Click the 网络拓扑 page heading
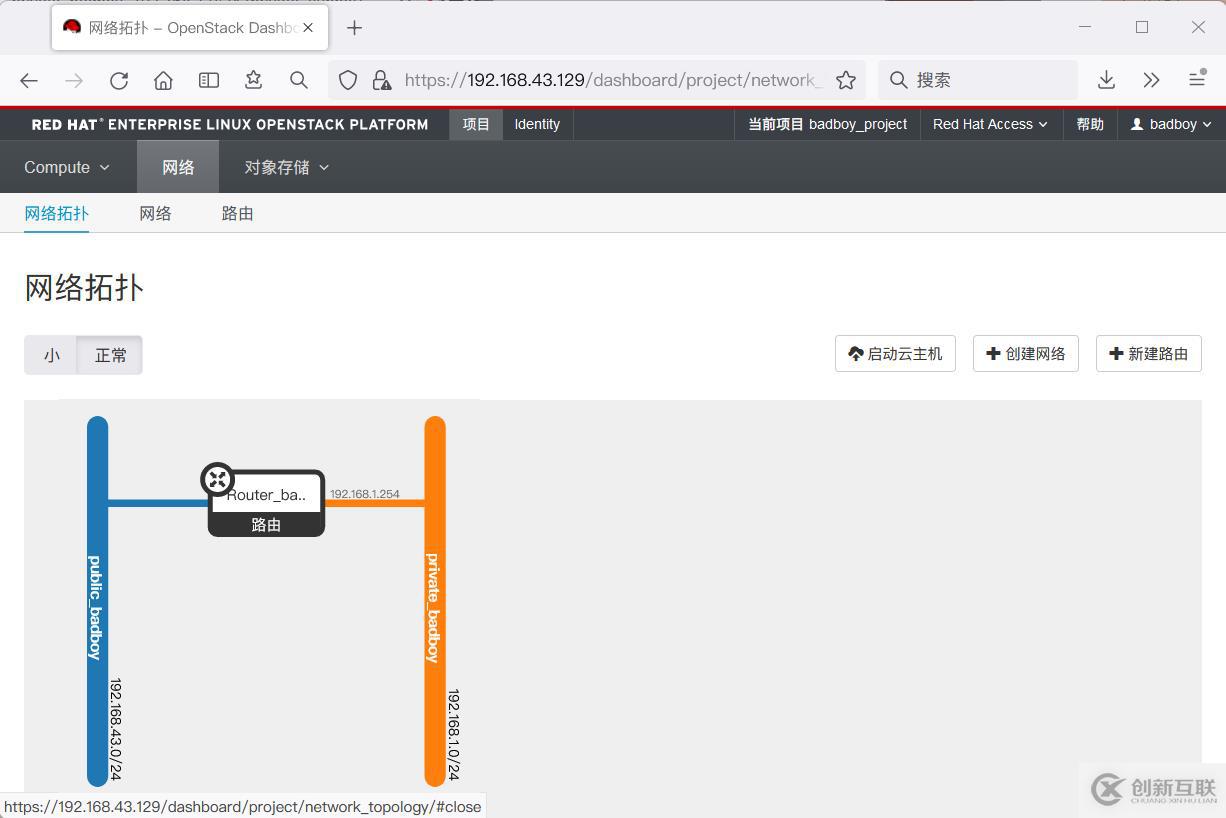Viewport: 1226px width, 818px height. pyautogui.click(x=84, y=288)
